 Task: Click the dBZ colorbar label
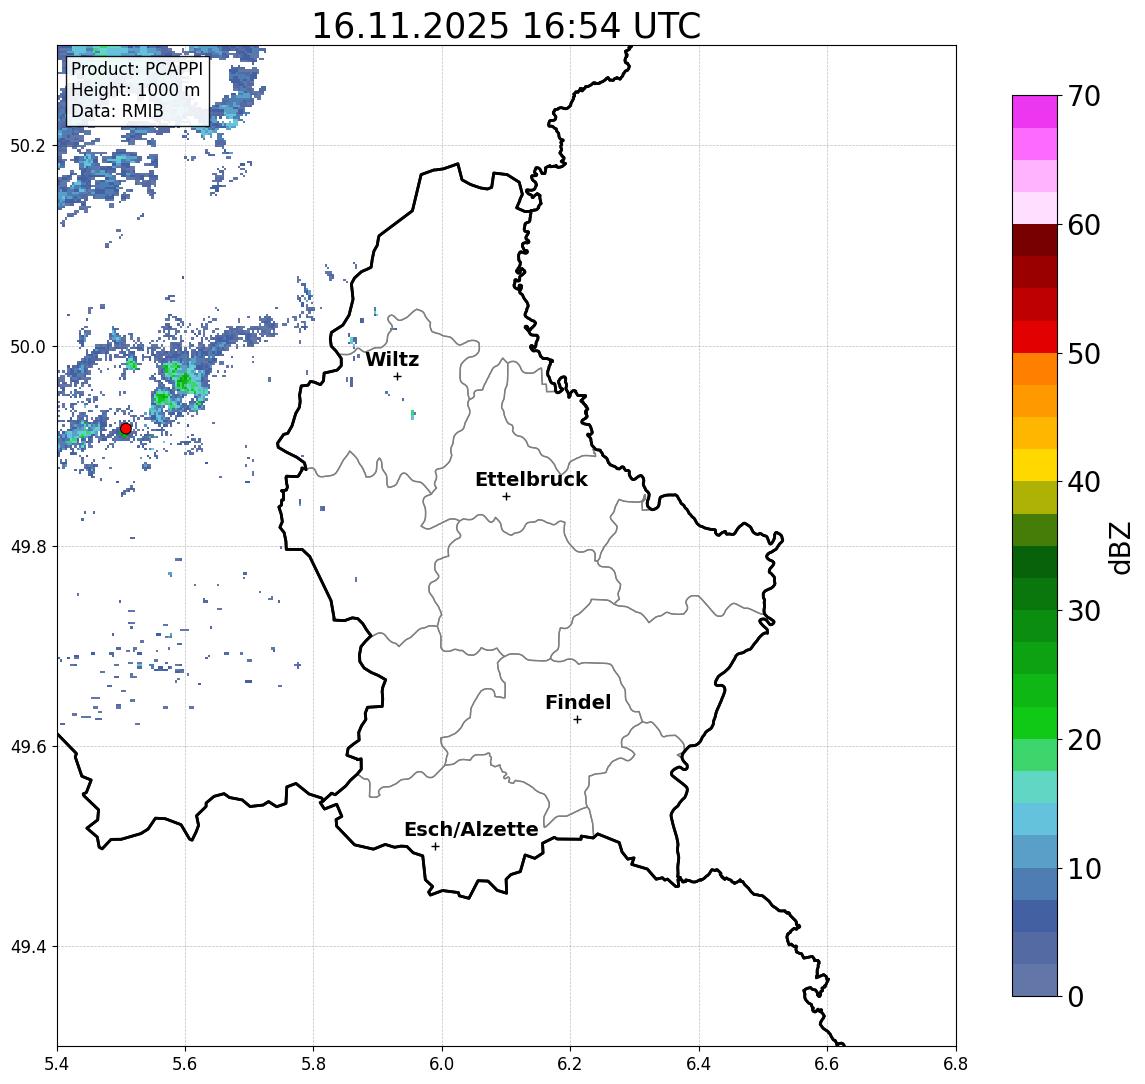tap(1120, 548)
